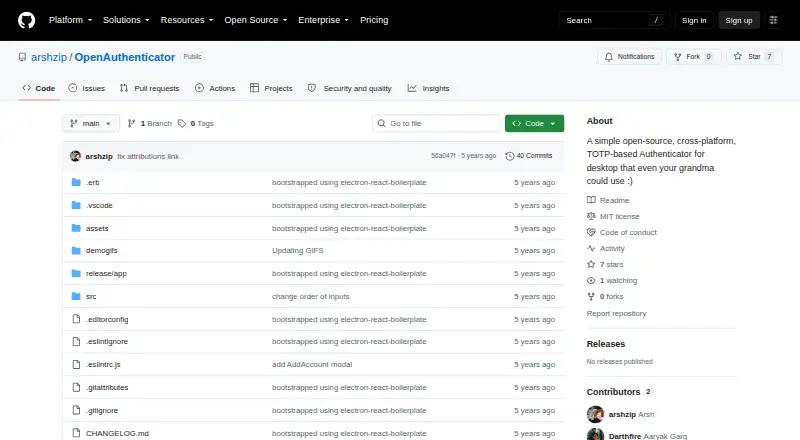Click the .gitignore file icon
Image resolution: width=800 pixels, height=440 pixels.
(76, 410)
